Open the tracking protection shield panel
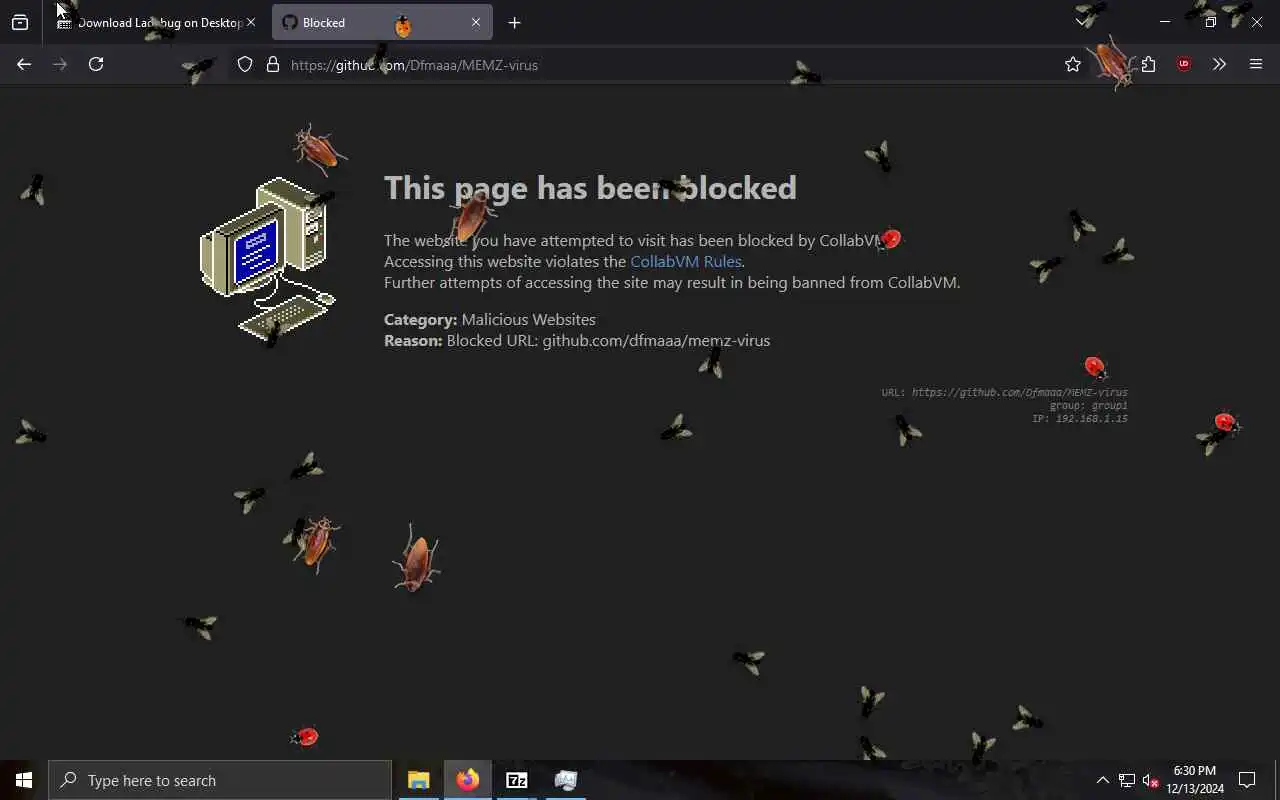The width and height of the screenshot is (1280, 800). 245,64
